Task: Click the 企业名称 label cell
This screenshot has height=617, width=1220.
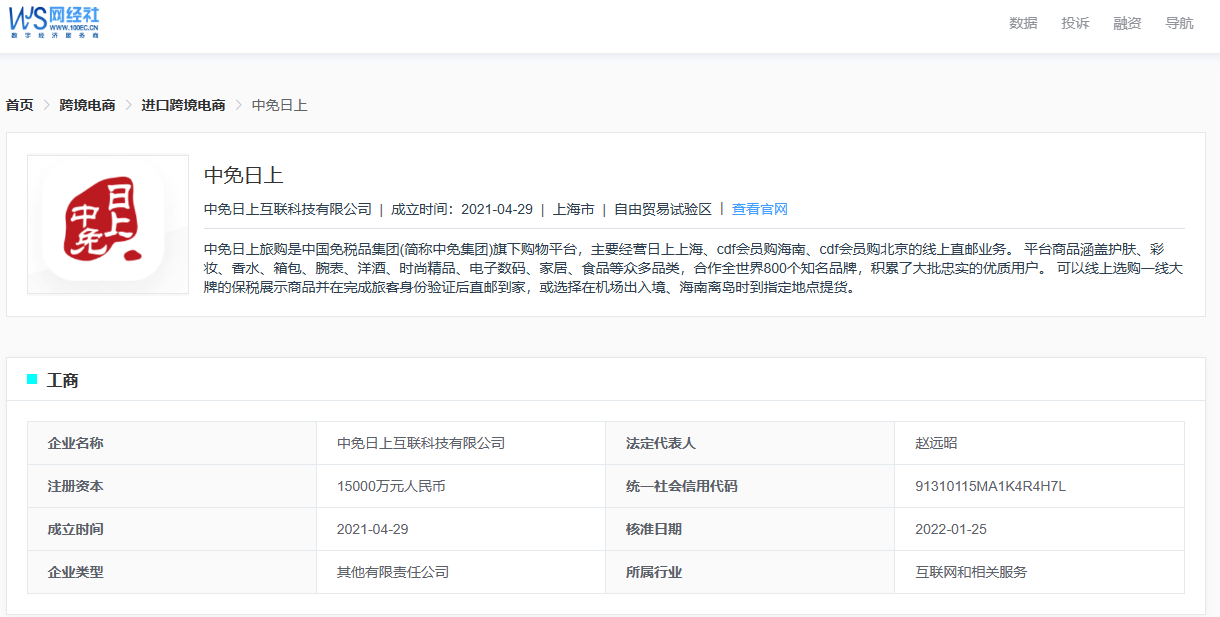Action: click(x=172, y=443)
